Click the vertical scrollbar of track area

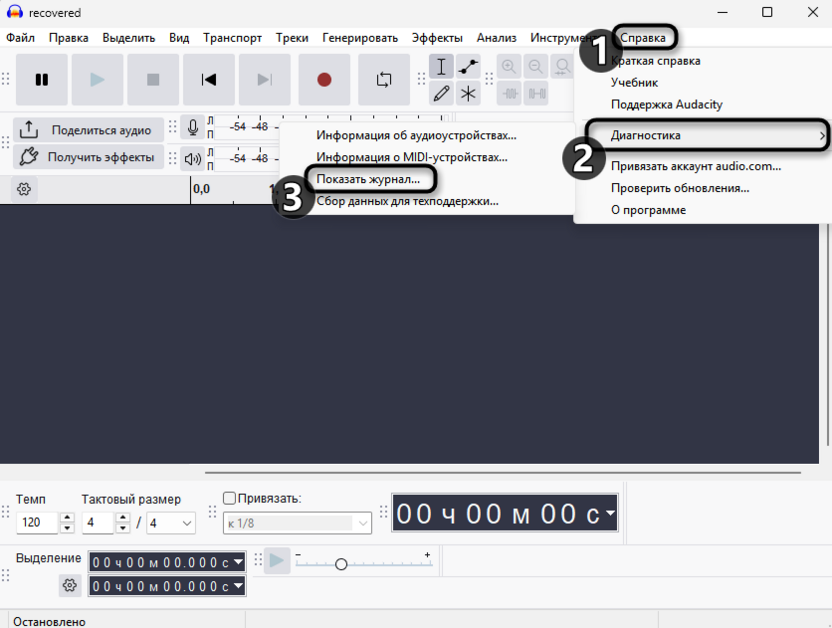point(827,334)
